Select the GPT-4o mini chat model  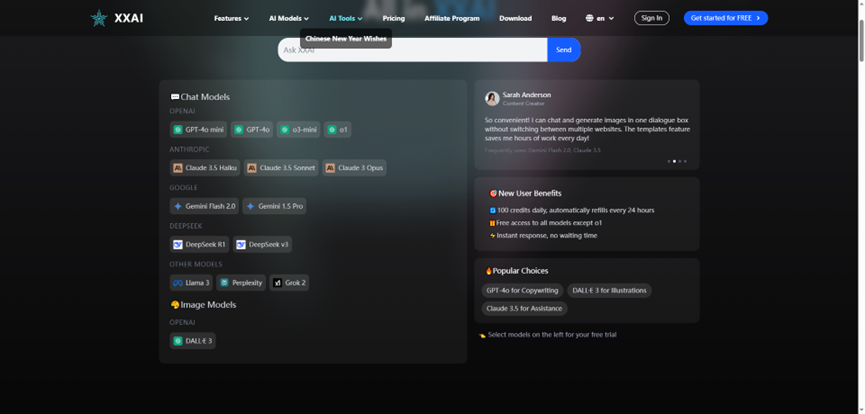click(198, 130)
